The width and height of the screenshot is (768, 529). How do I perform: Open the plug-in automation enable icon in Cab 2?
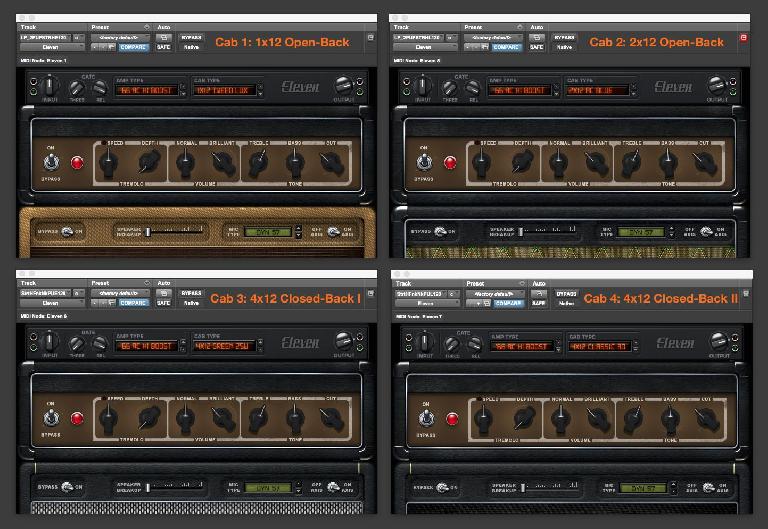(537, 38)
